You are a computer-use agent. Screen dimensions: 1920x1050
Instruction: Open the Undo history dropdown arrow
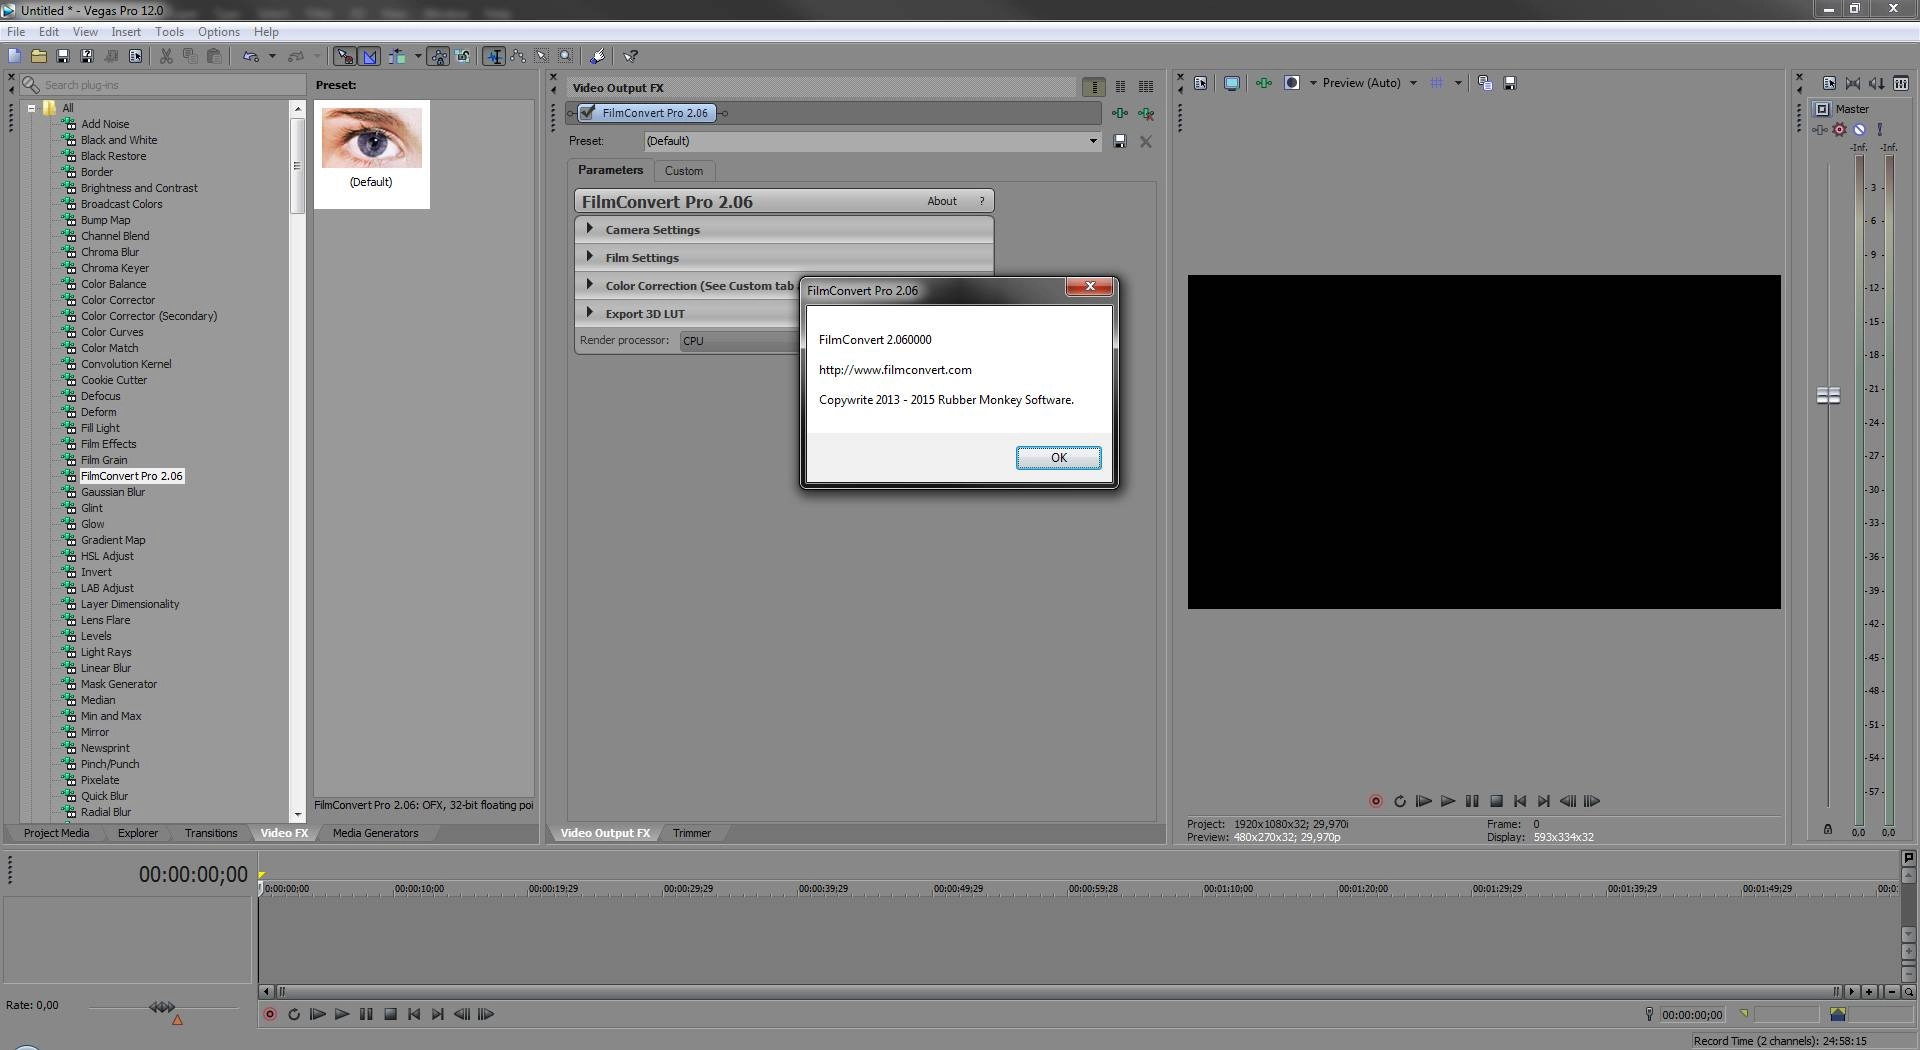click(x=272, y=57)
